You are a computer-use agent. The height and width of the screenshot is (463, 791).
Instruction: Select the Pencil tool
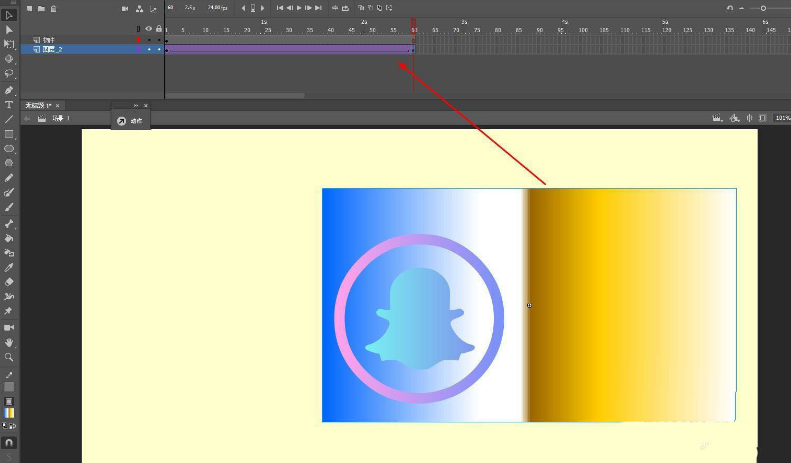9,178
